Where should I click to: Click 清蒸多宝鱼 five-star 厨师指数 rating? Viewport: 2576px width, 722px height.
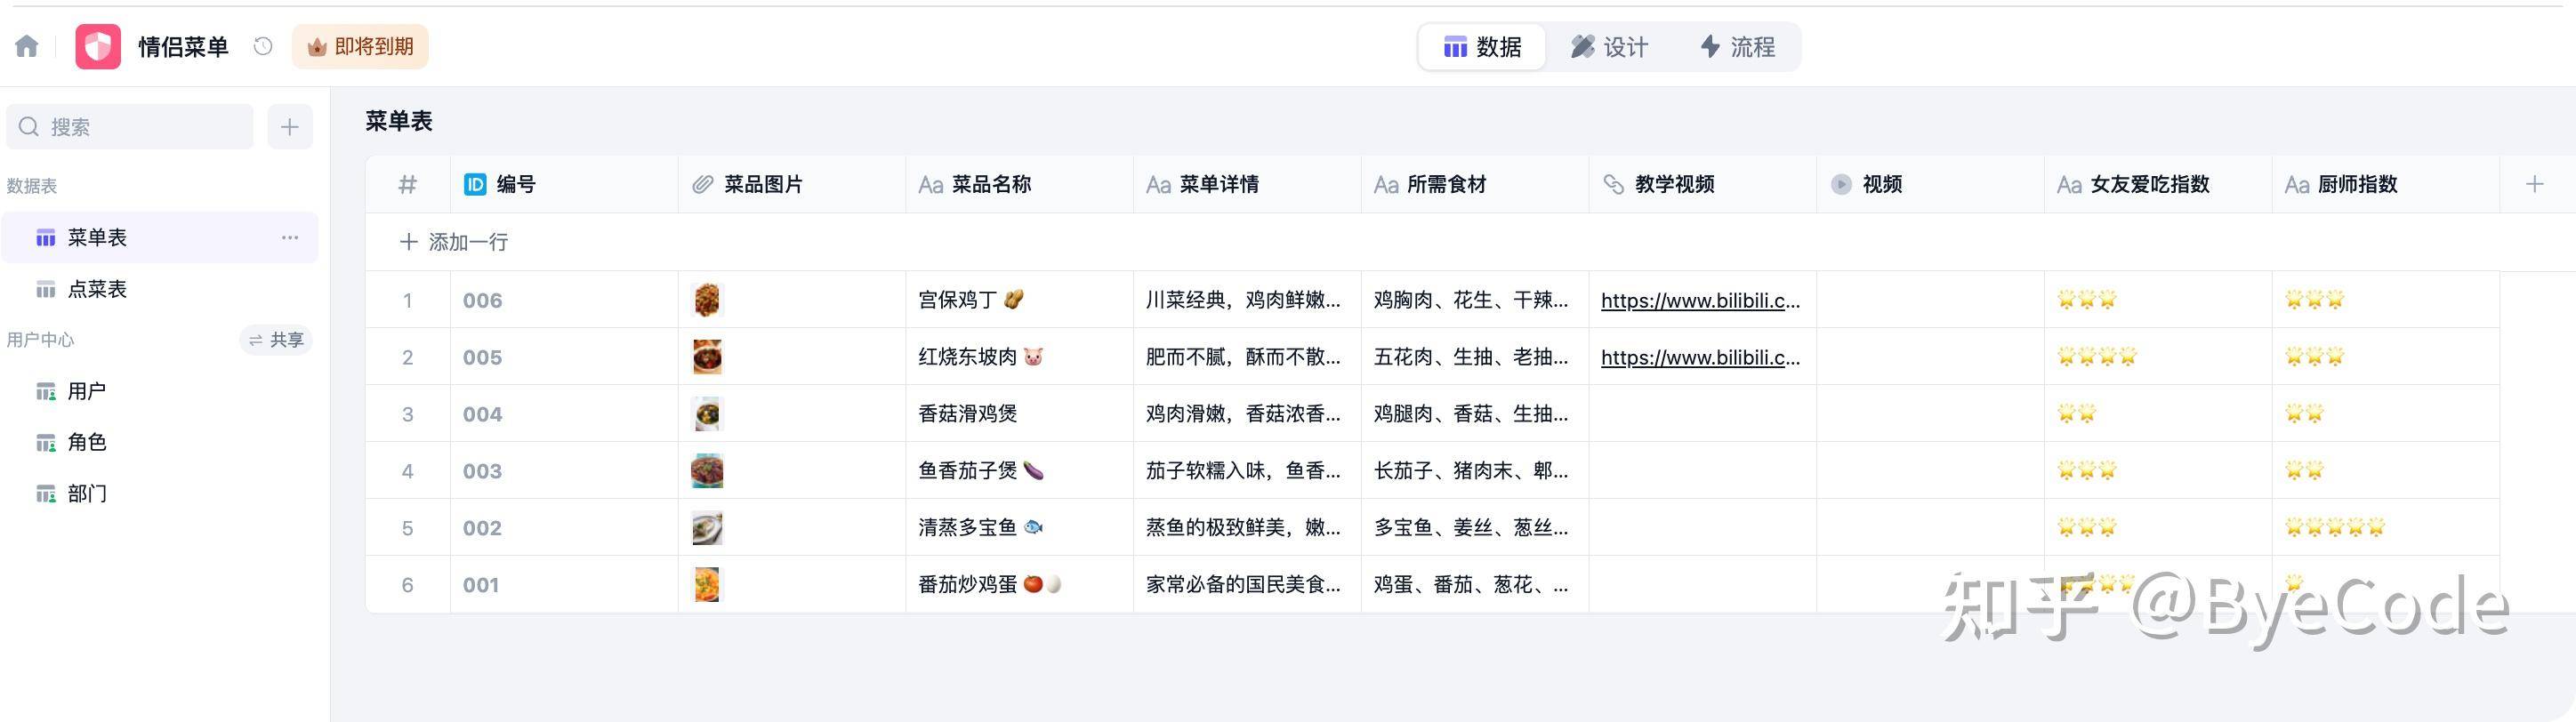[x=2334, y=527]
